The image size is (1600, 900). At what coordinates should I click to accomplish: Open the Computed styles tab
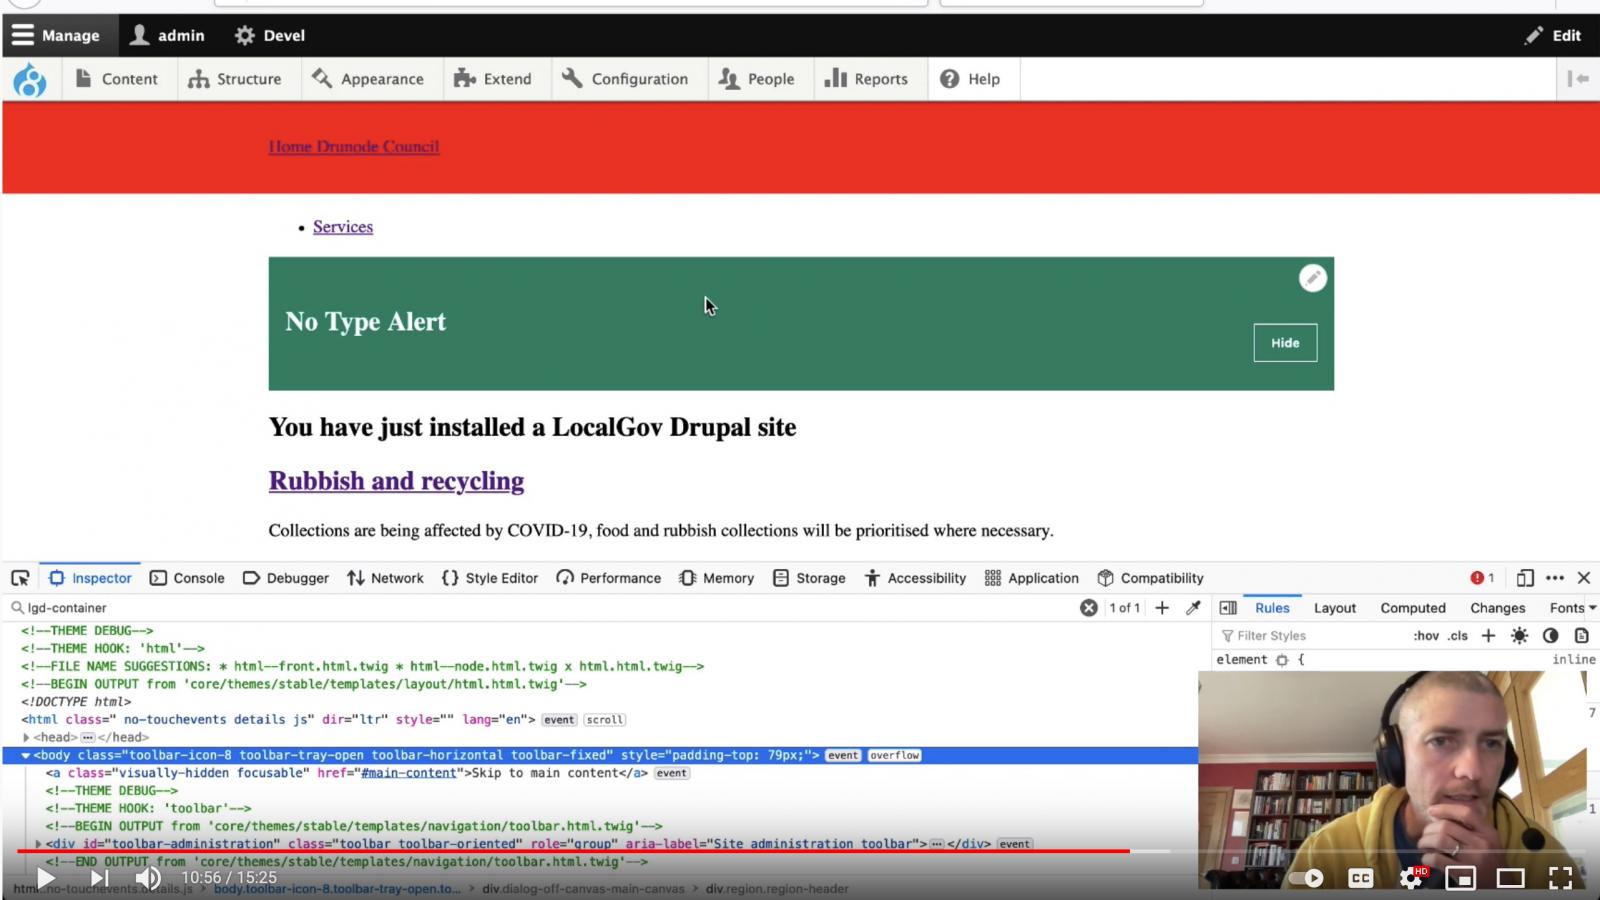pos(1412,608)
